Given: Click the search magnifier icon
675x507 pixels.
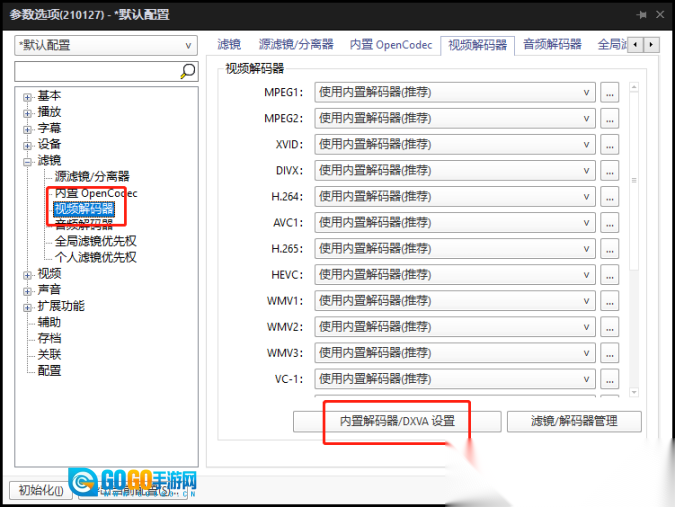Looking at the screenshot, I should point(187,71).
